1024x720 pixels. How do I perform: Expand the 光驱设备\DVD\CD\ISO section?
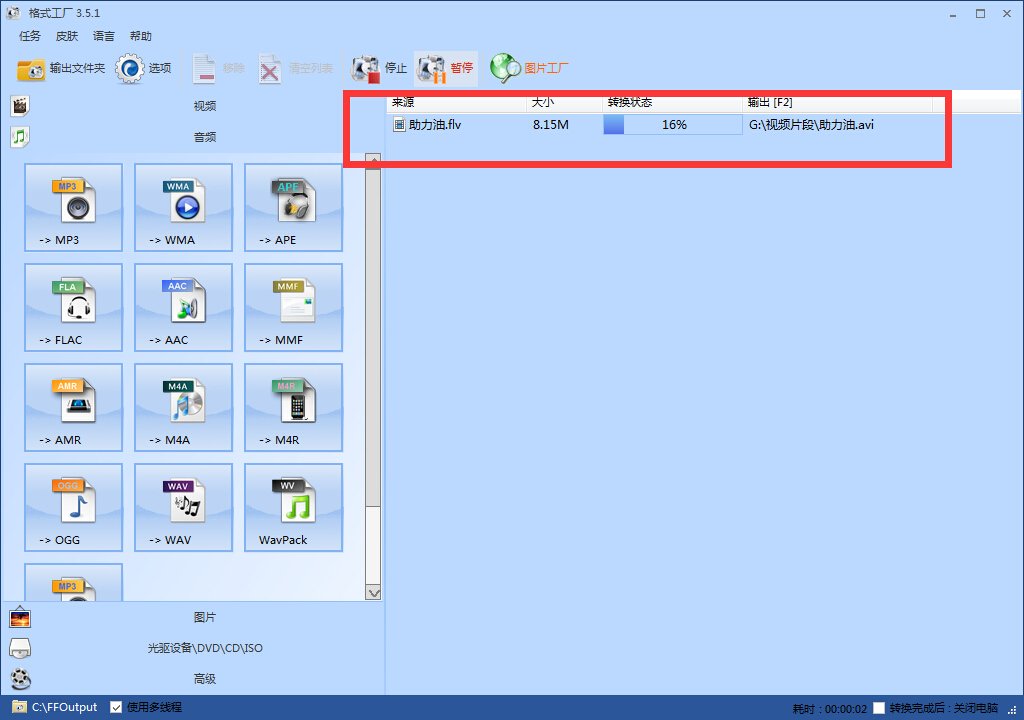(x=204, y=648)
